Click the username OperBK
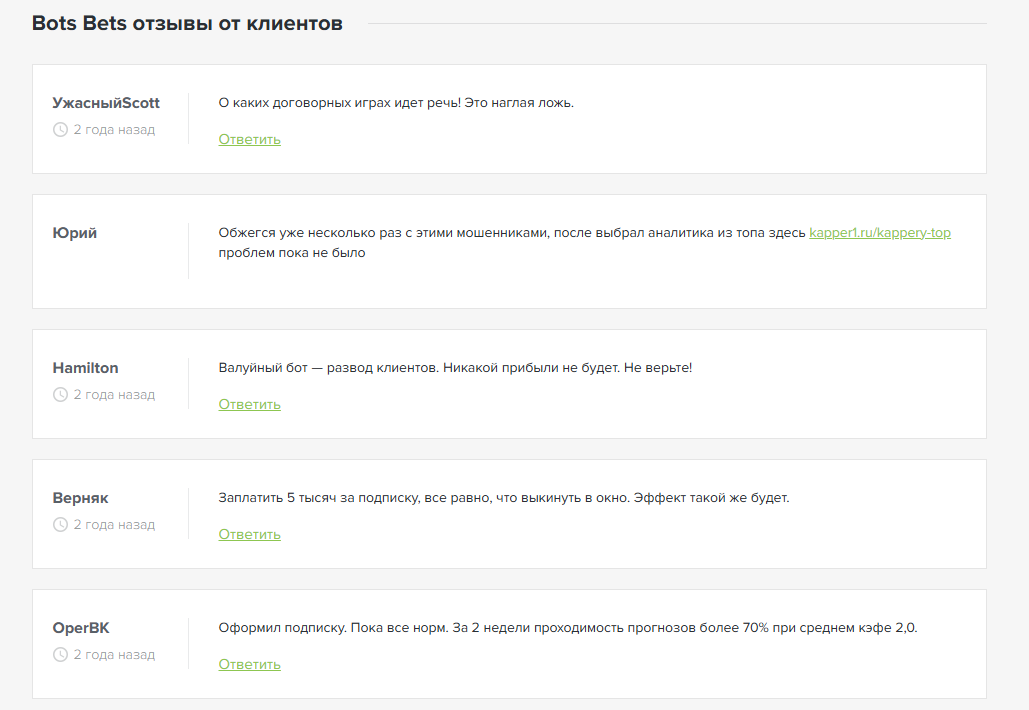 tap(81, 628)
